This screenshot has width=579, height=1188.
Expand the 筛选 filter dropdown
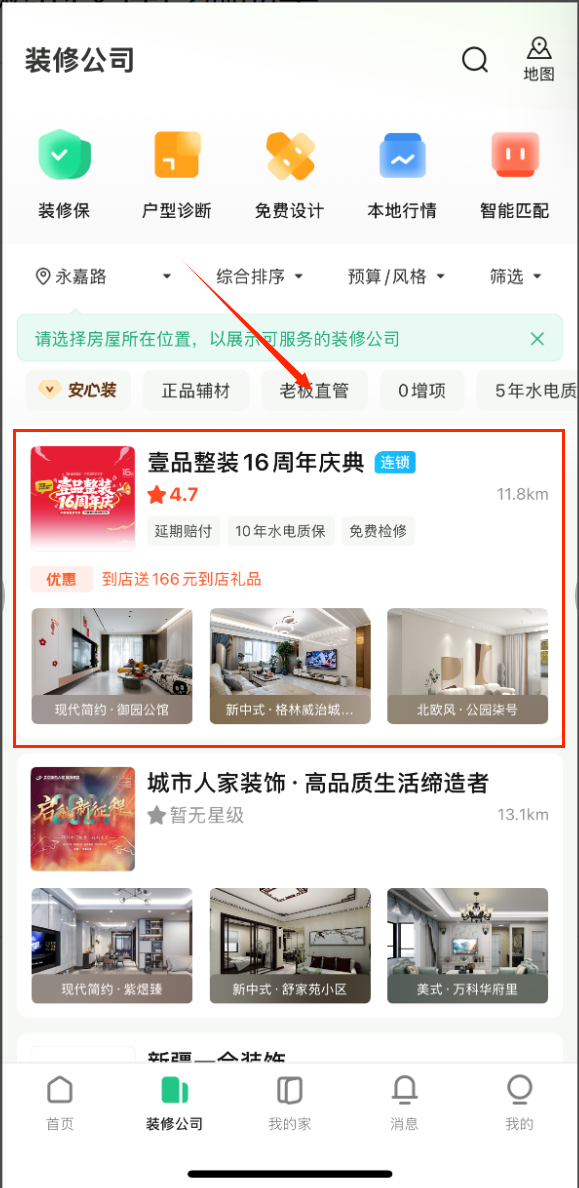(515, 277)
